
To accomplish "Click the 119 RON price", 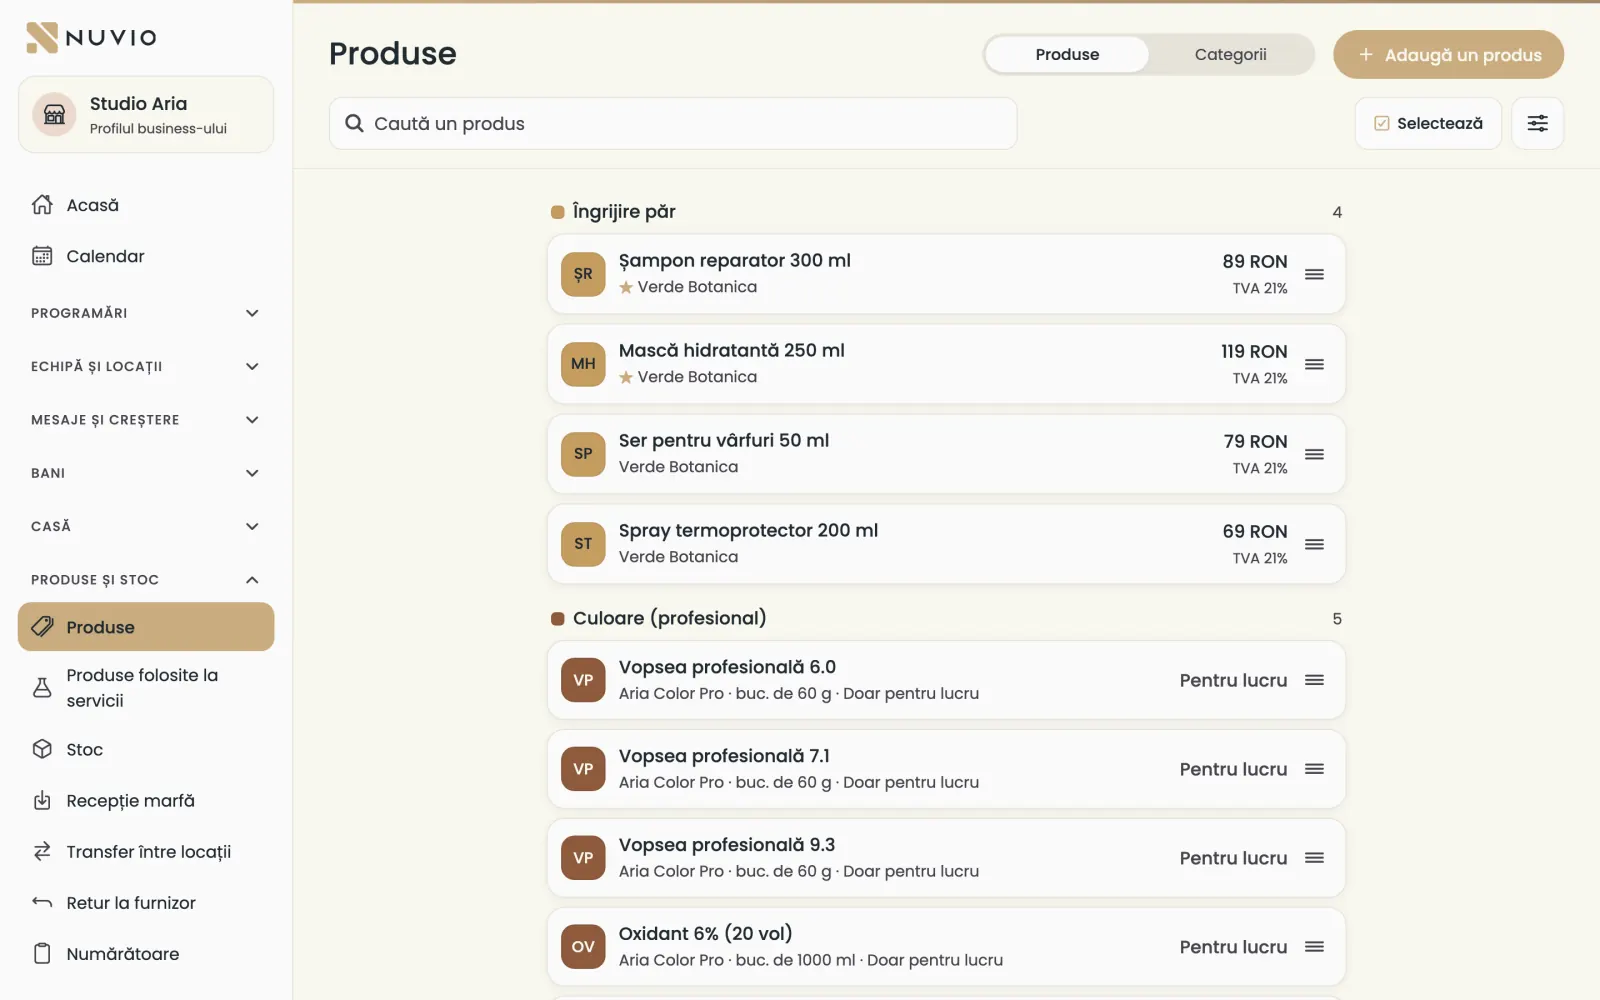I will pyautogui.click(x=1254, y=352).
